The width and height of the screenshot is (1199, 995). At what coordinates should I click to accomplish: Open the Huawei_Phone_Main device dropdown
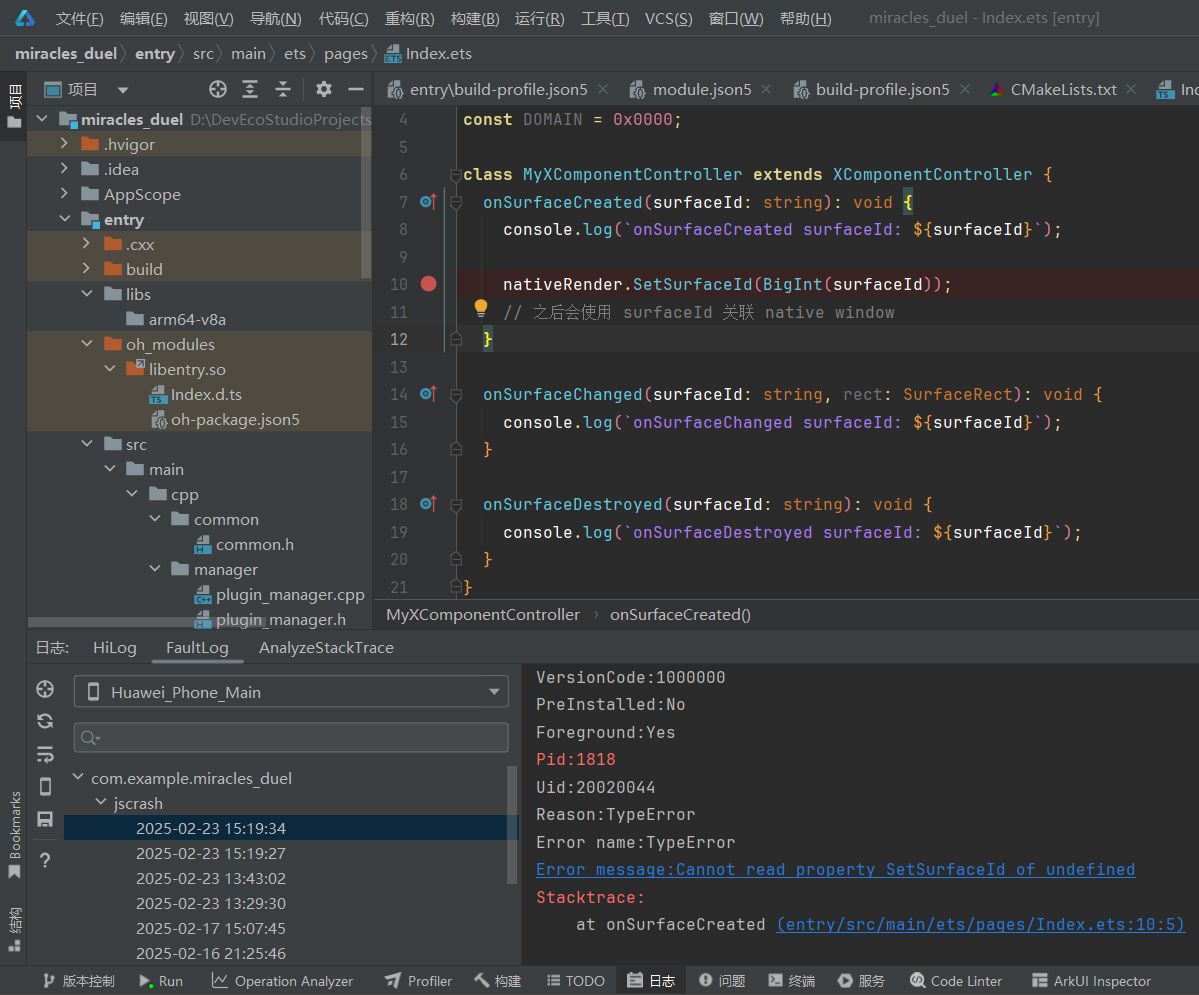click(x=291, y=692)
